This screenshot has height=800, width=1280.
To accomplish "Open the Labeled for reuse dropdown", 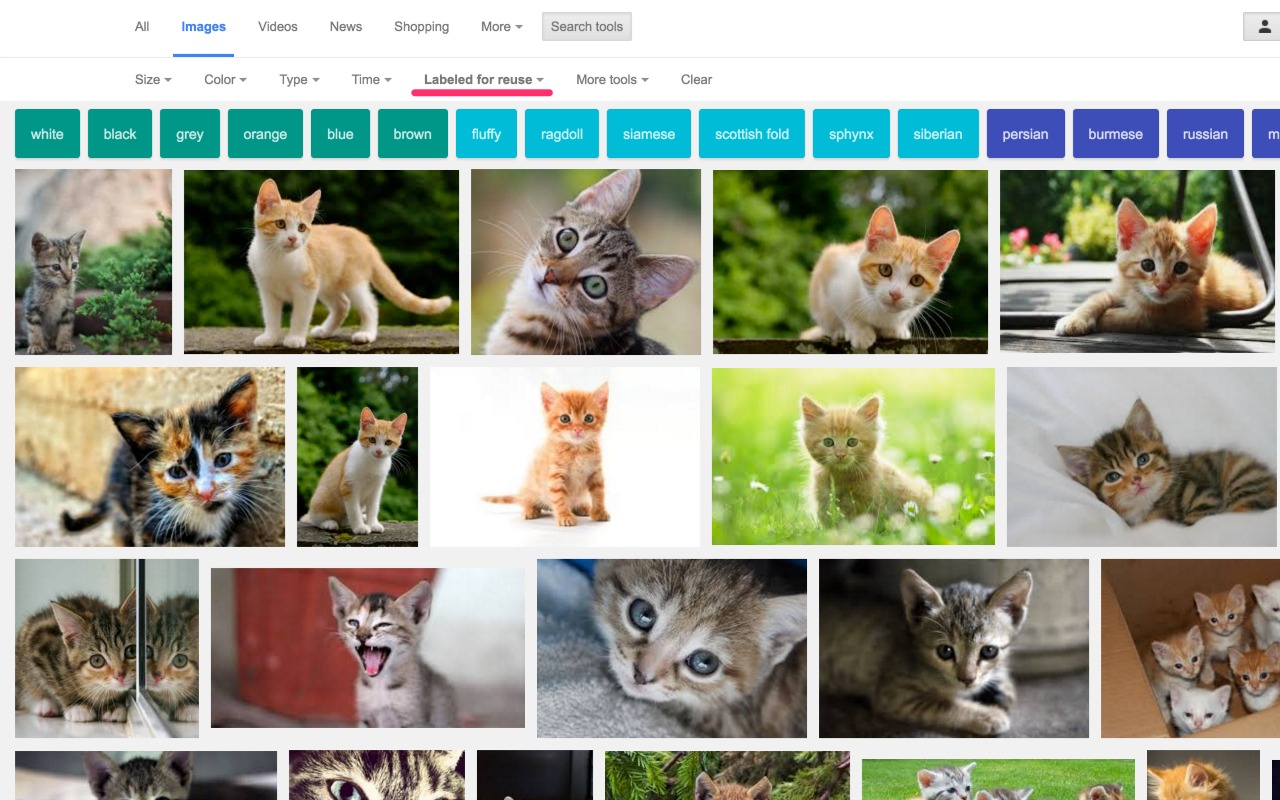I will click(x=482, y=79).
